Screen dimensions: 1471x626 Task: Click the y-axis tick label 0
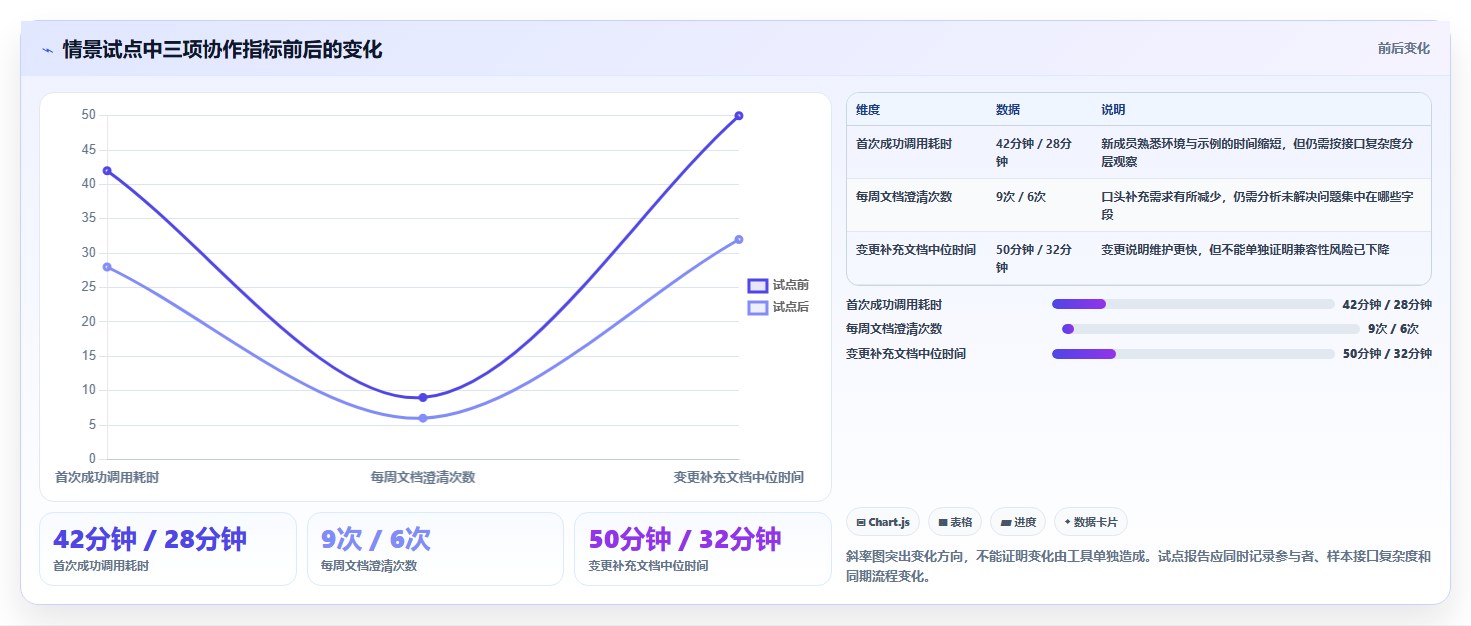92,459
